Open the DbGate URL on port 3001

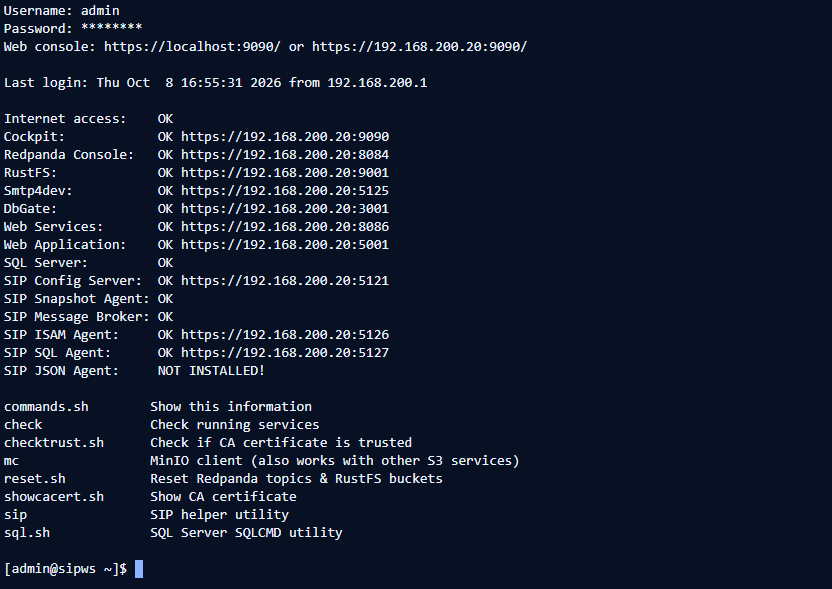tap(285, 209)
